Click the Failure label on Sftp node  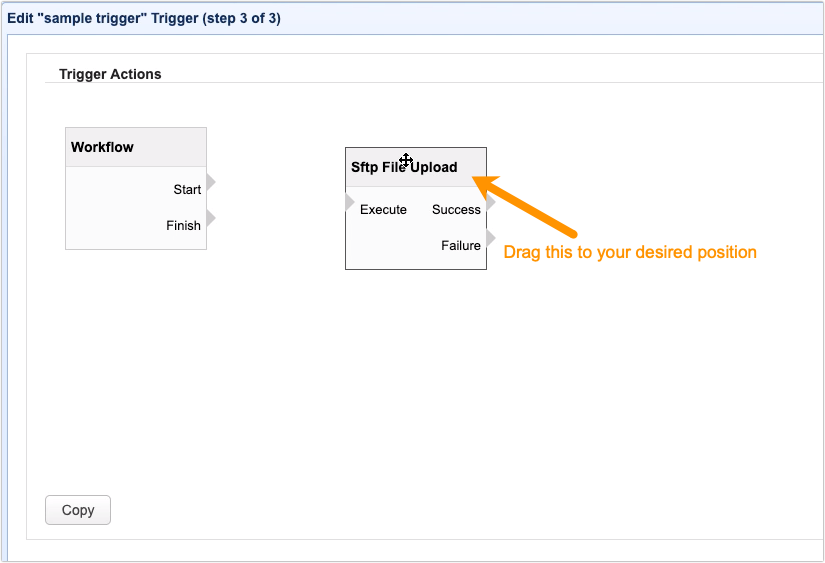(x=461, y=246)
